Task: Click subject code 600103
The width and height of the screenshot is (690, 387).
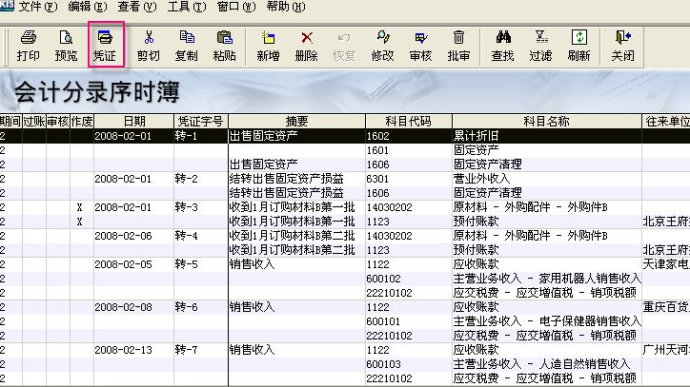Action: pos(383,364)
